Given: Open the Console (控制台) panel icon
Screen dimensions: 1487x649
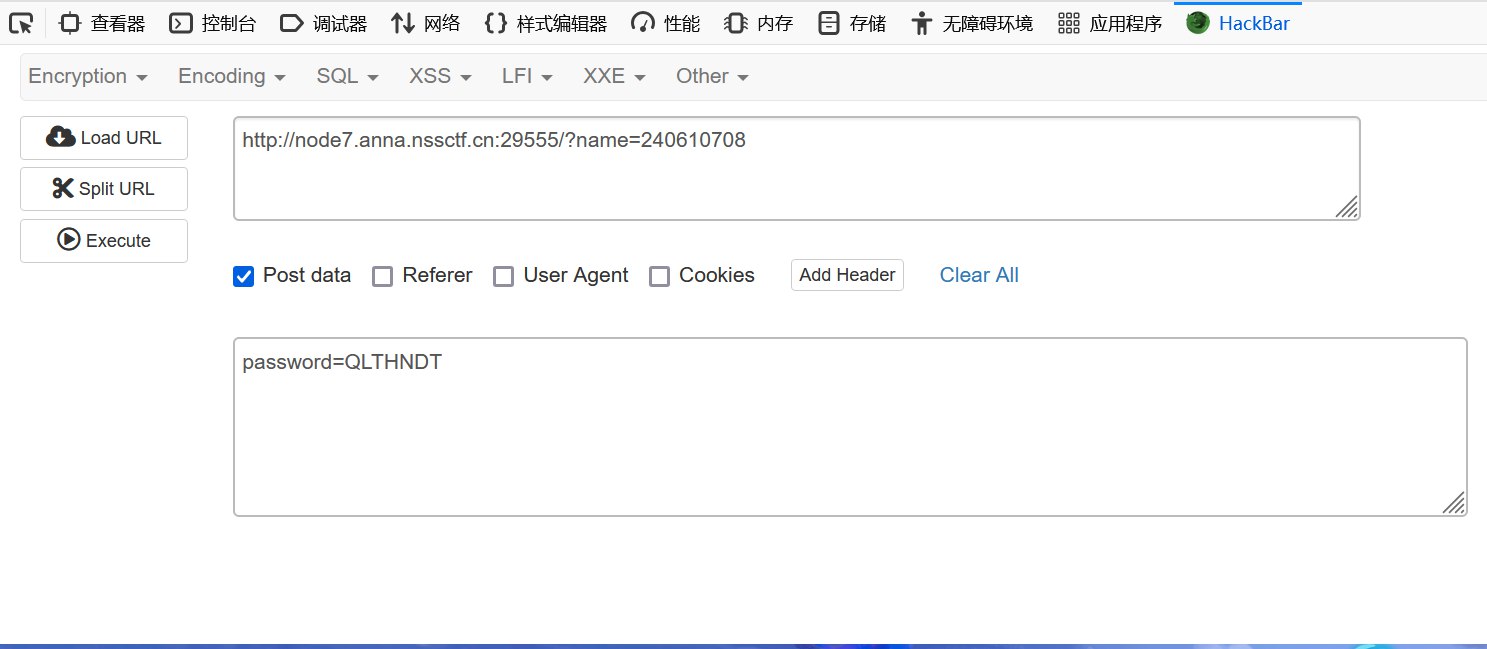Looking at the screenshot, I should click(x=181, y=23).
